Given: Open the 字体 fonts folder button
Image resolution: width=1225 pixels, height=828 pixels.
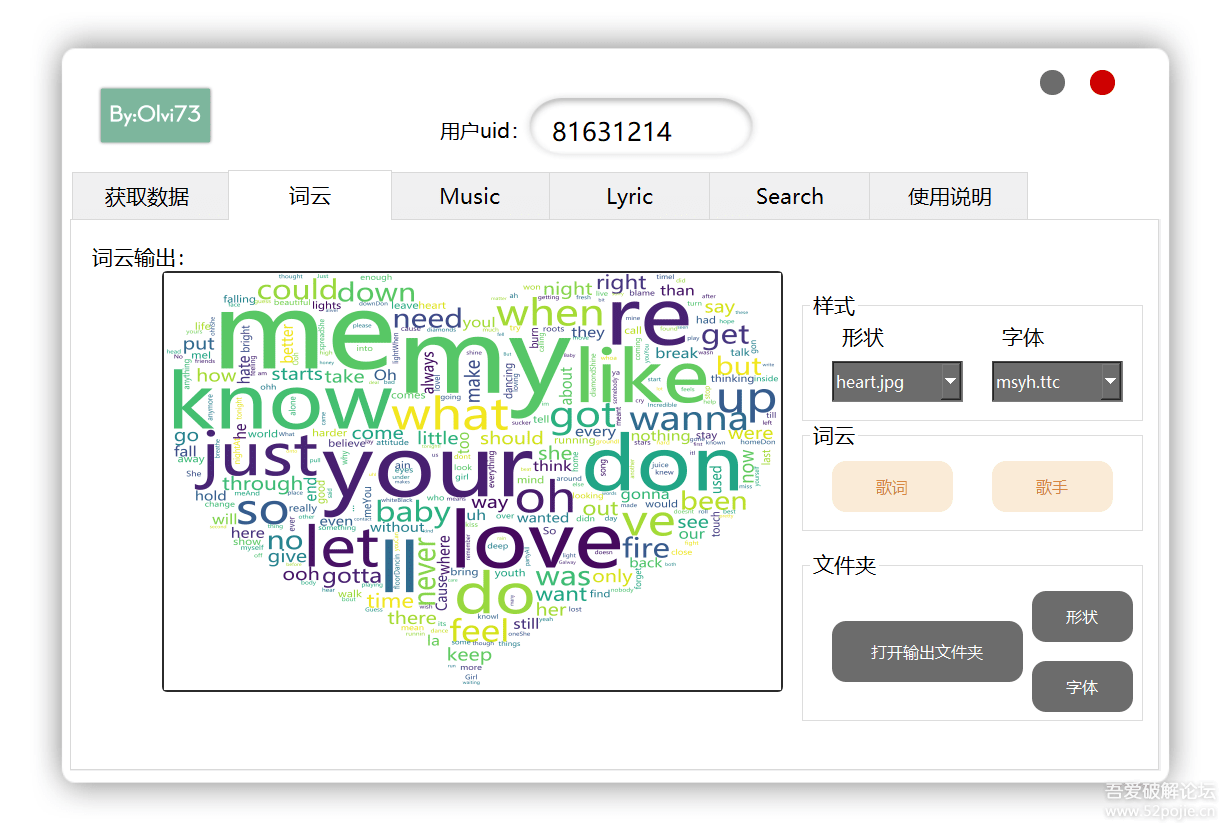Looking at the screenshot, I should coord(1082,686).
